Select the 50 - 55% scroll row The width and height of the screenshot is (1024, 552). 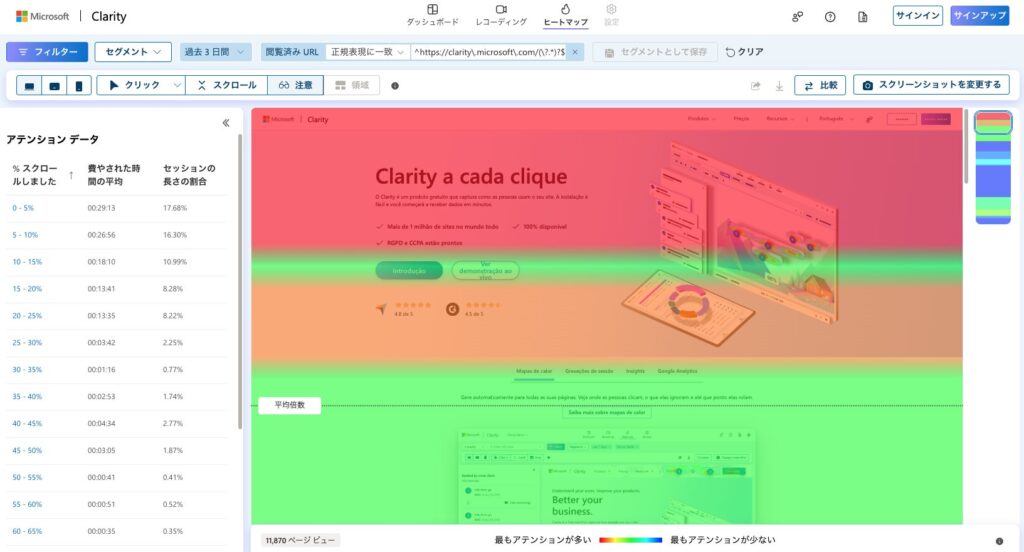116,478
